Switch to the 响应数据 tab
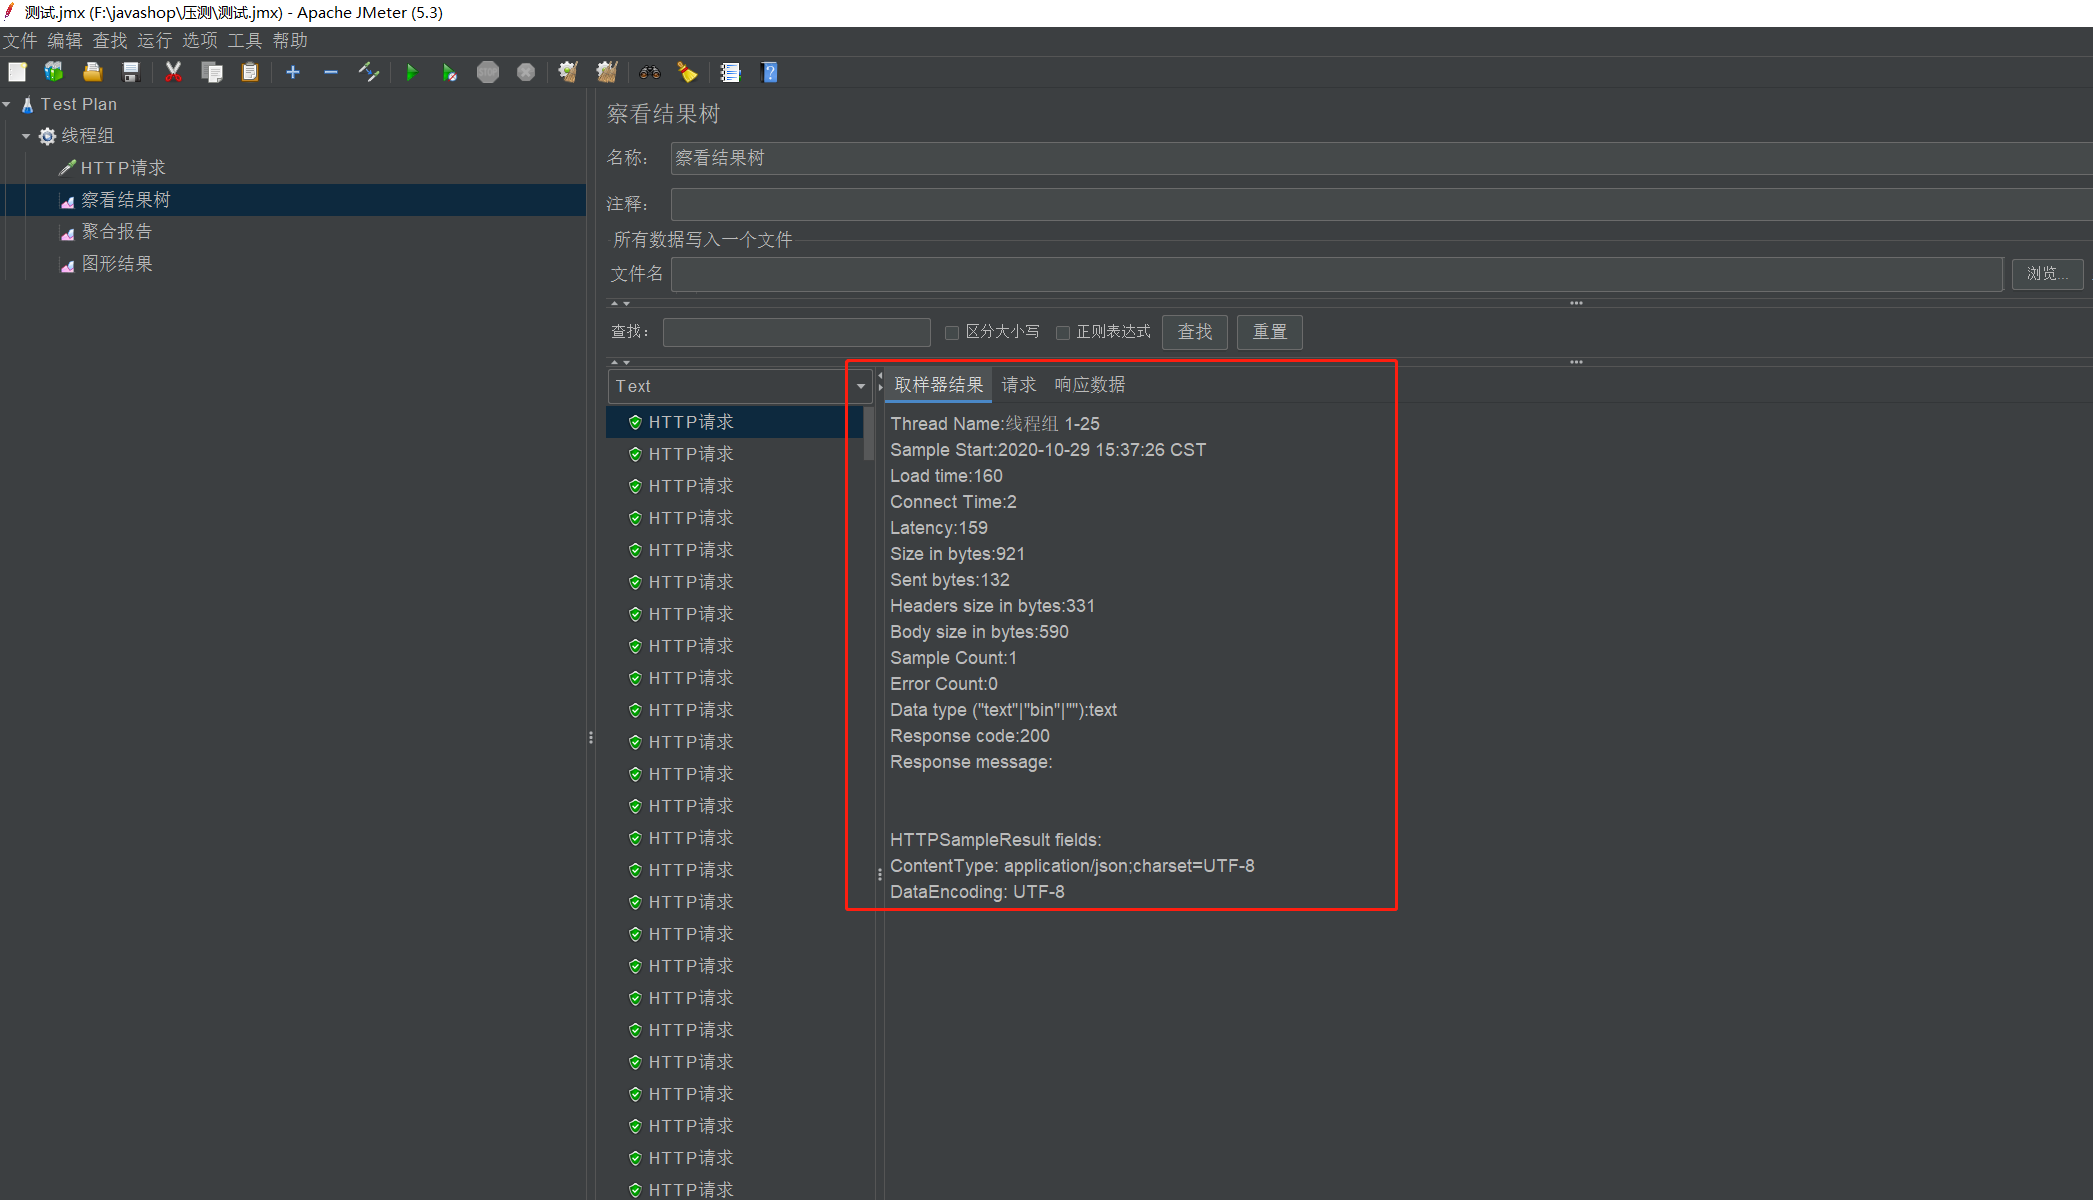 (x=1090, y=385)
